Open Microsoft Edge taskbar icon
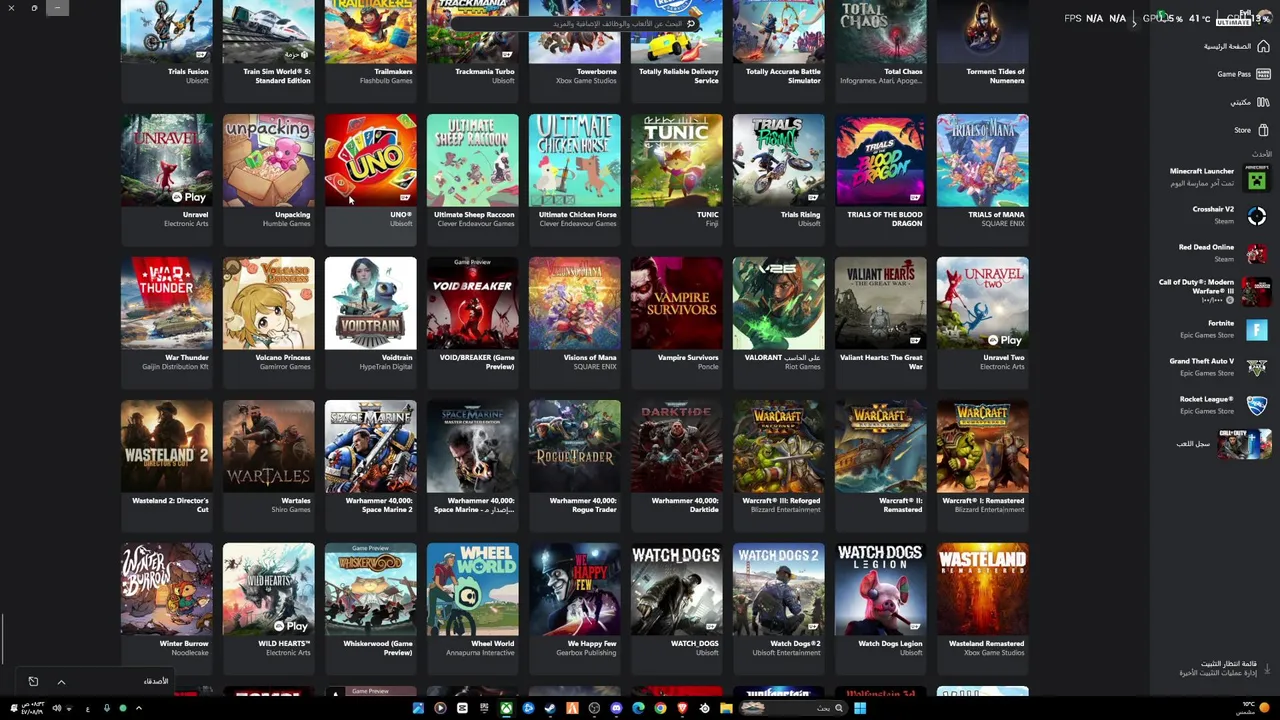Image resolution: width=1280 pixels, height=720 pixels. [638, 708]
